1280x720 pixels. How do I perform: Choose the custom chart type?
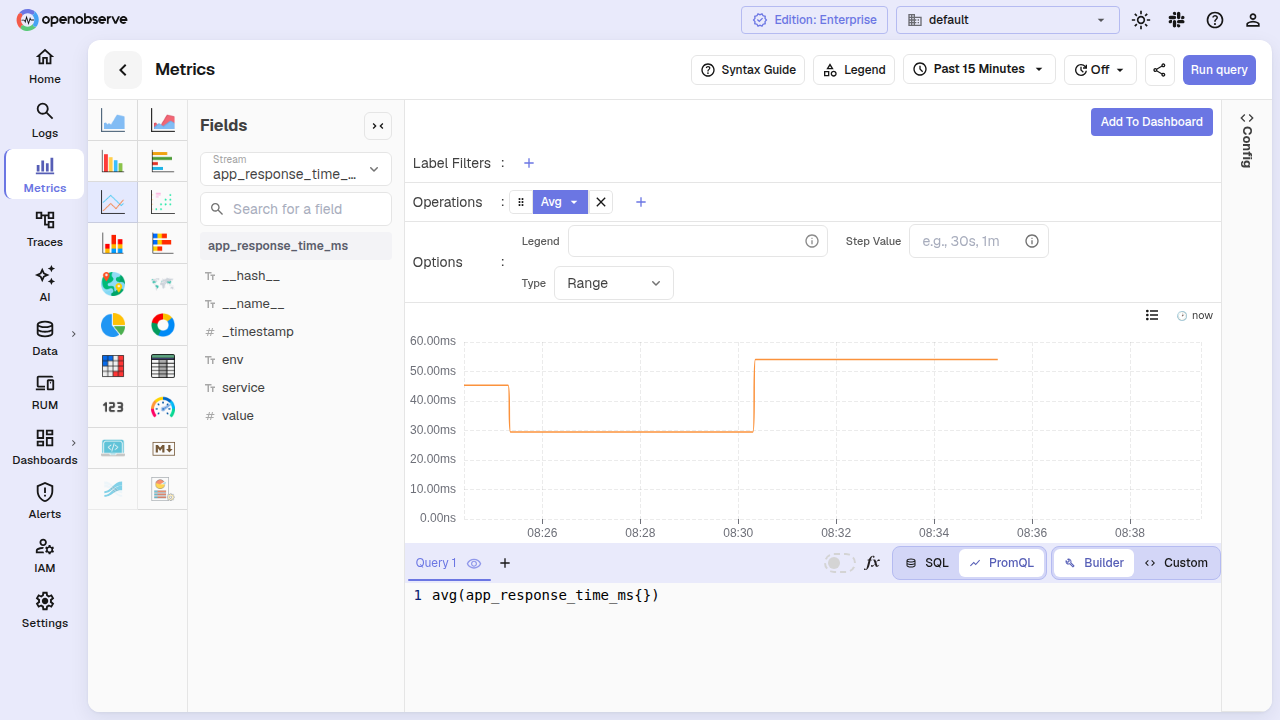(163, 489)
